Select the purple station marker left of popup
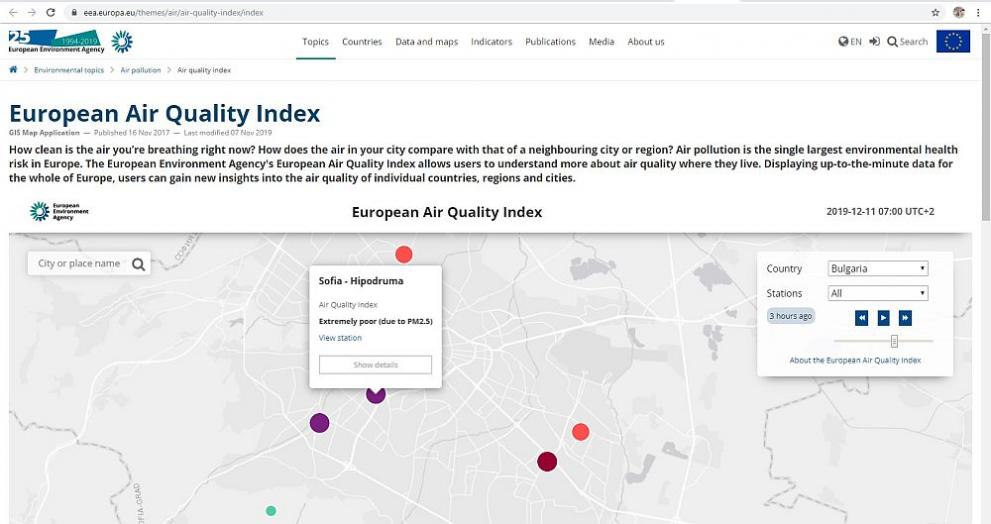Image resolution: width=991 pixels, height=524 pixels. (x=320, y=423)
